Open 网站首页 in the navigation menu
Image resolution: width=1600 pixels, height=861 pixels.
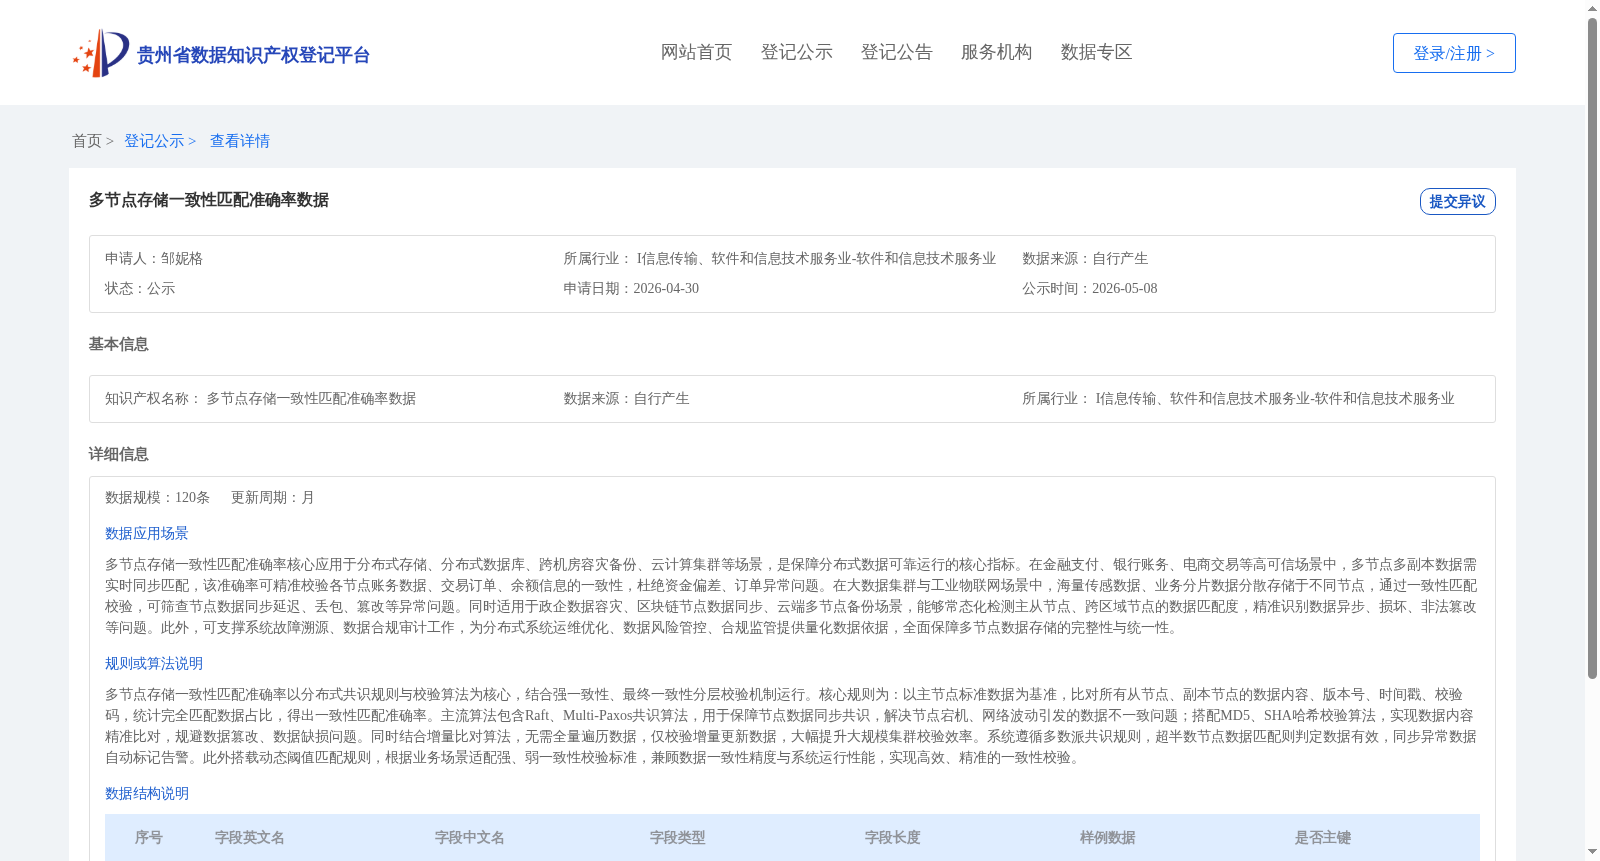696,52
